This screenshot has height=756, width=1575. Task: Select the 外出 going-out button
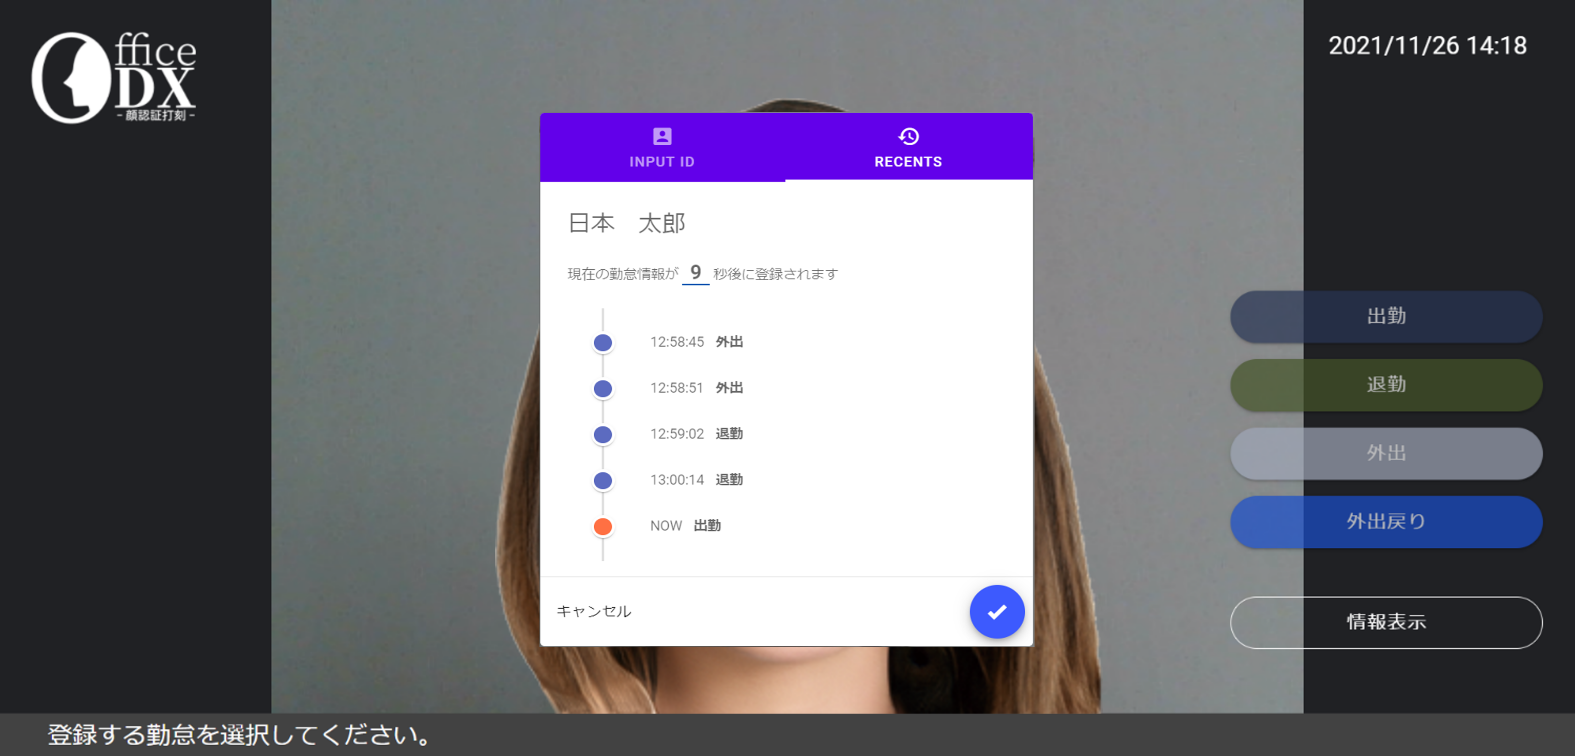tap(1386, 454)
